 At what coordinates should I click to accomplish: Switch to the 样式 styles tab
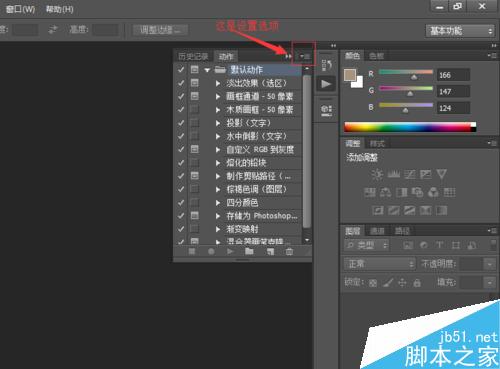[377, 144]
